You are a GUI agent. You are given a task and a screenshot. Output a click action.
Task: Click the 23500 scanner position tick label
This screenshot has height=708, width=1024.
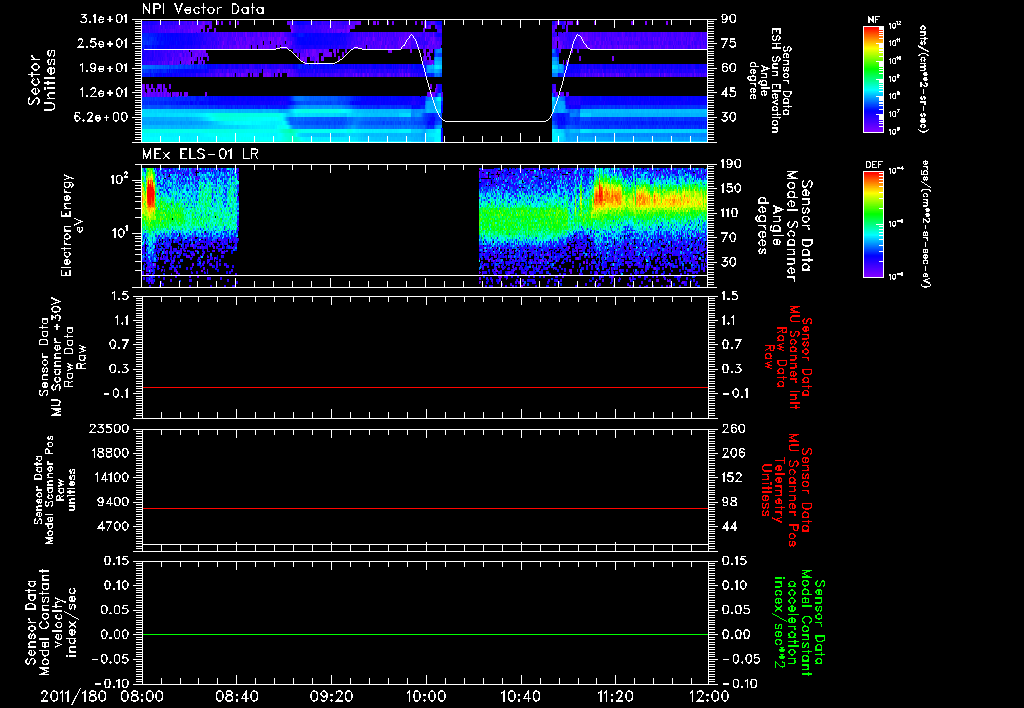point(108,428)
